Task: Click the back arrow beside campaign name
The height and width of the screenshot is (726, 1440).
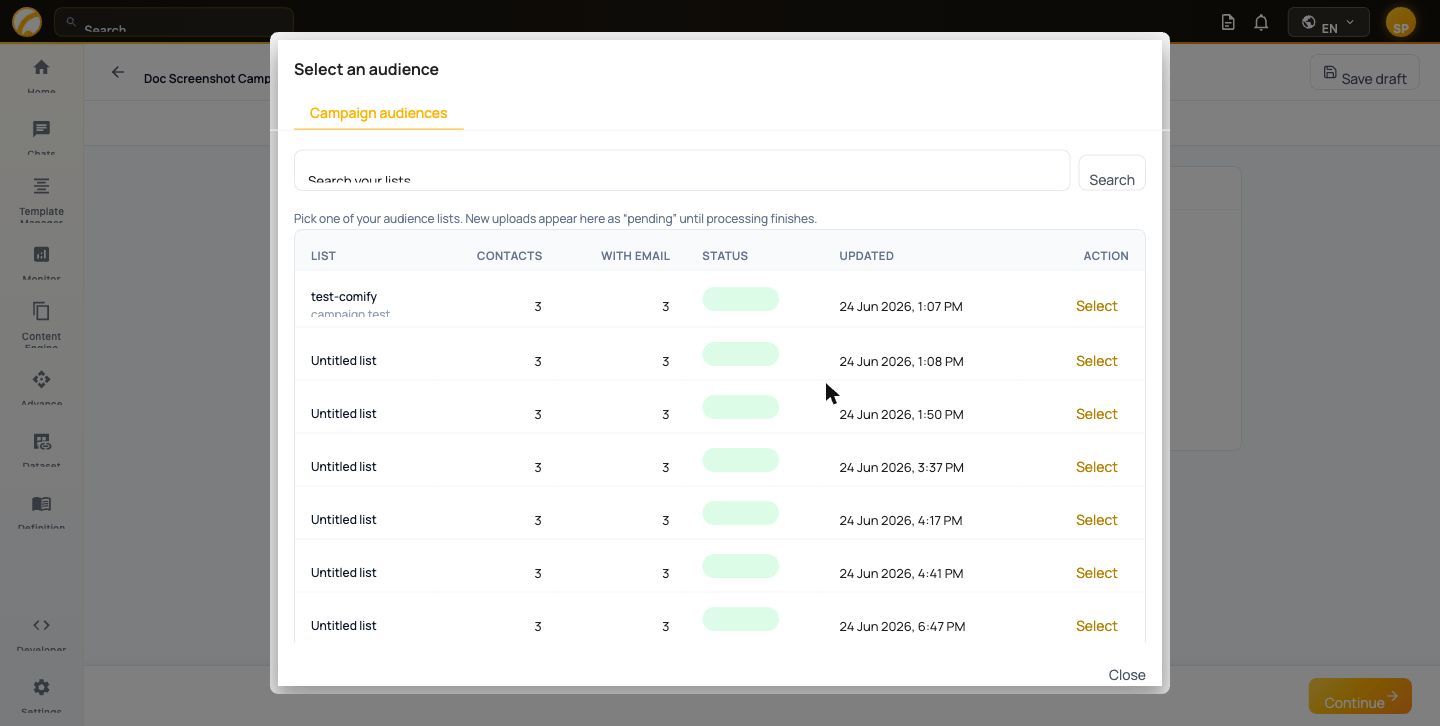Action: tap(118, 72)
